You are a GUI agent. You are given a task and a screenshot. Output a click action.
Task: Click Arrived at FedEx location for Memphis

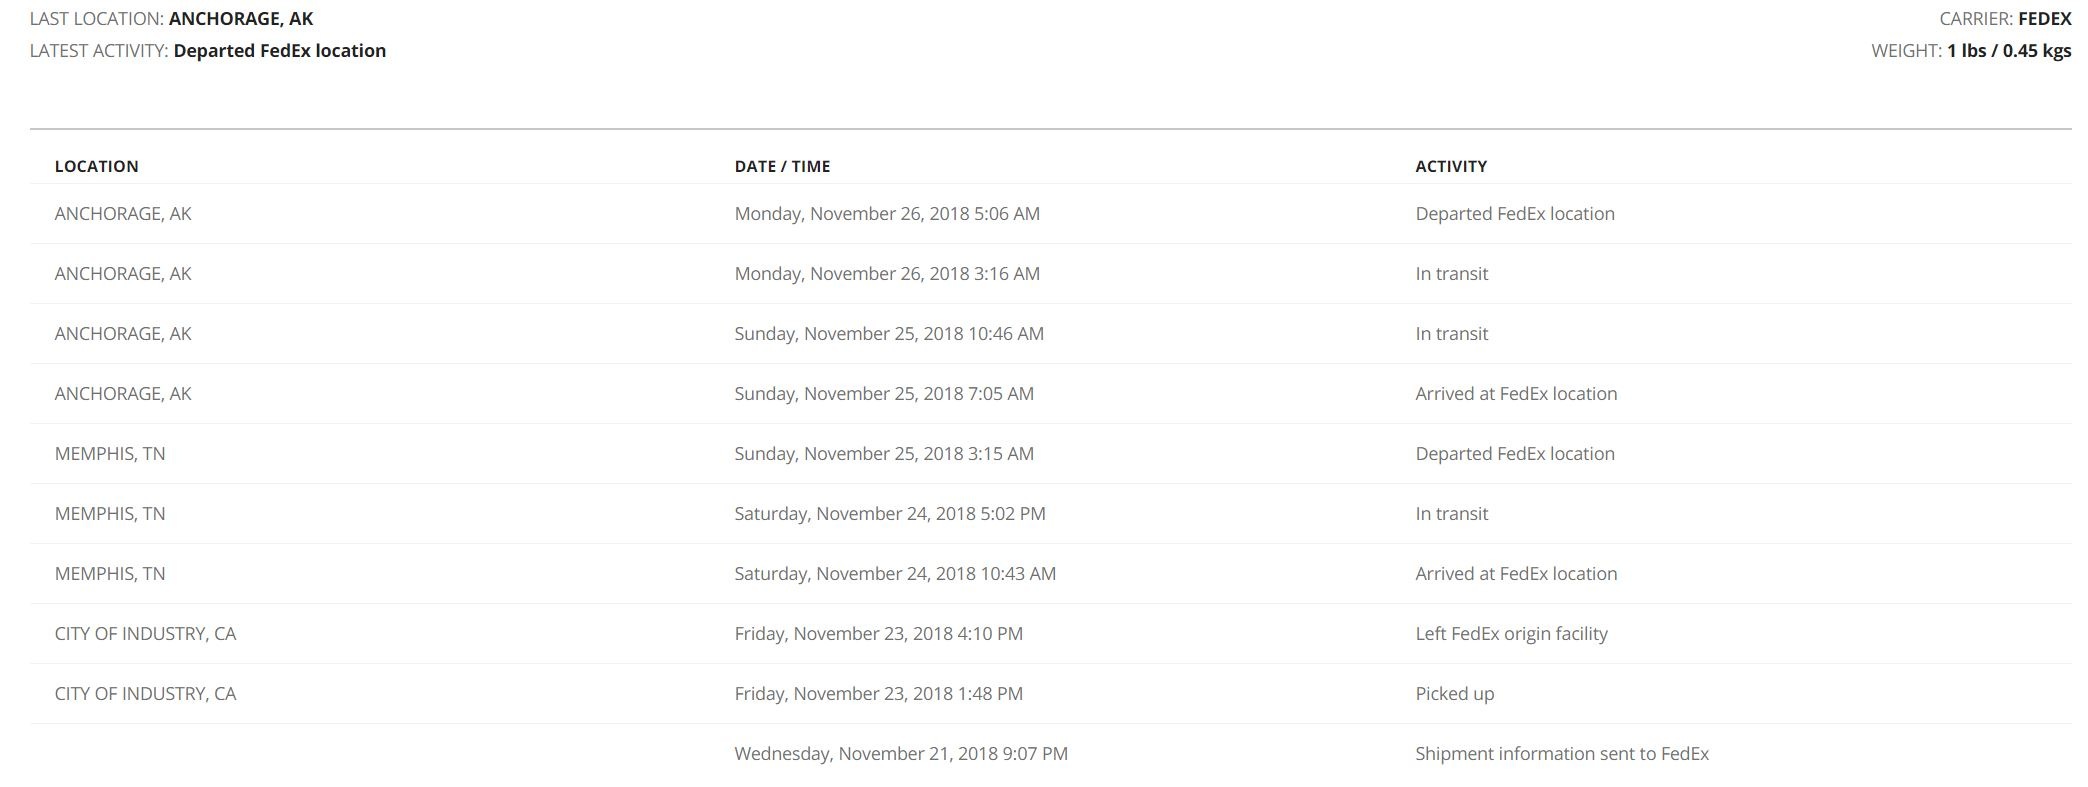click(1516, 574)
